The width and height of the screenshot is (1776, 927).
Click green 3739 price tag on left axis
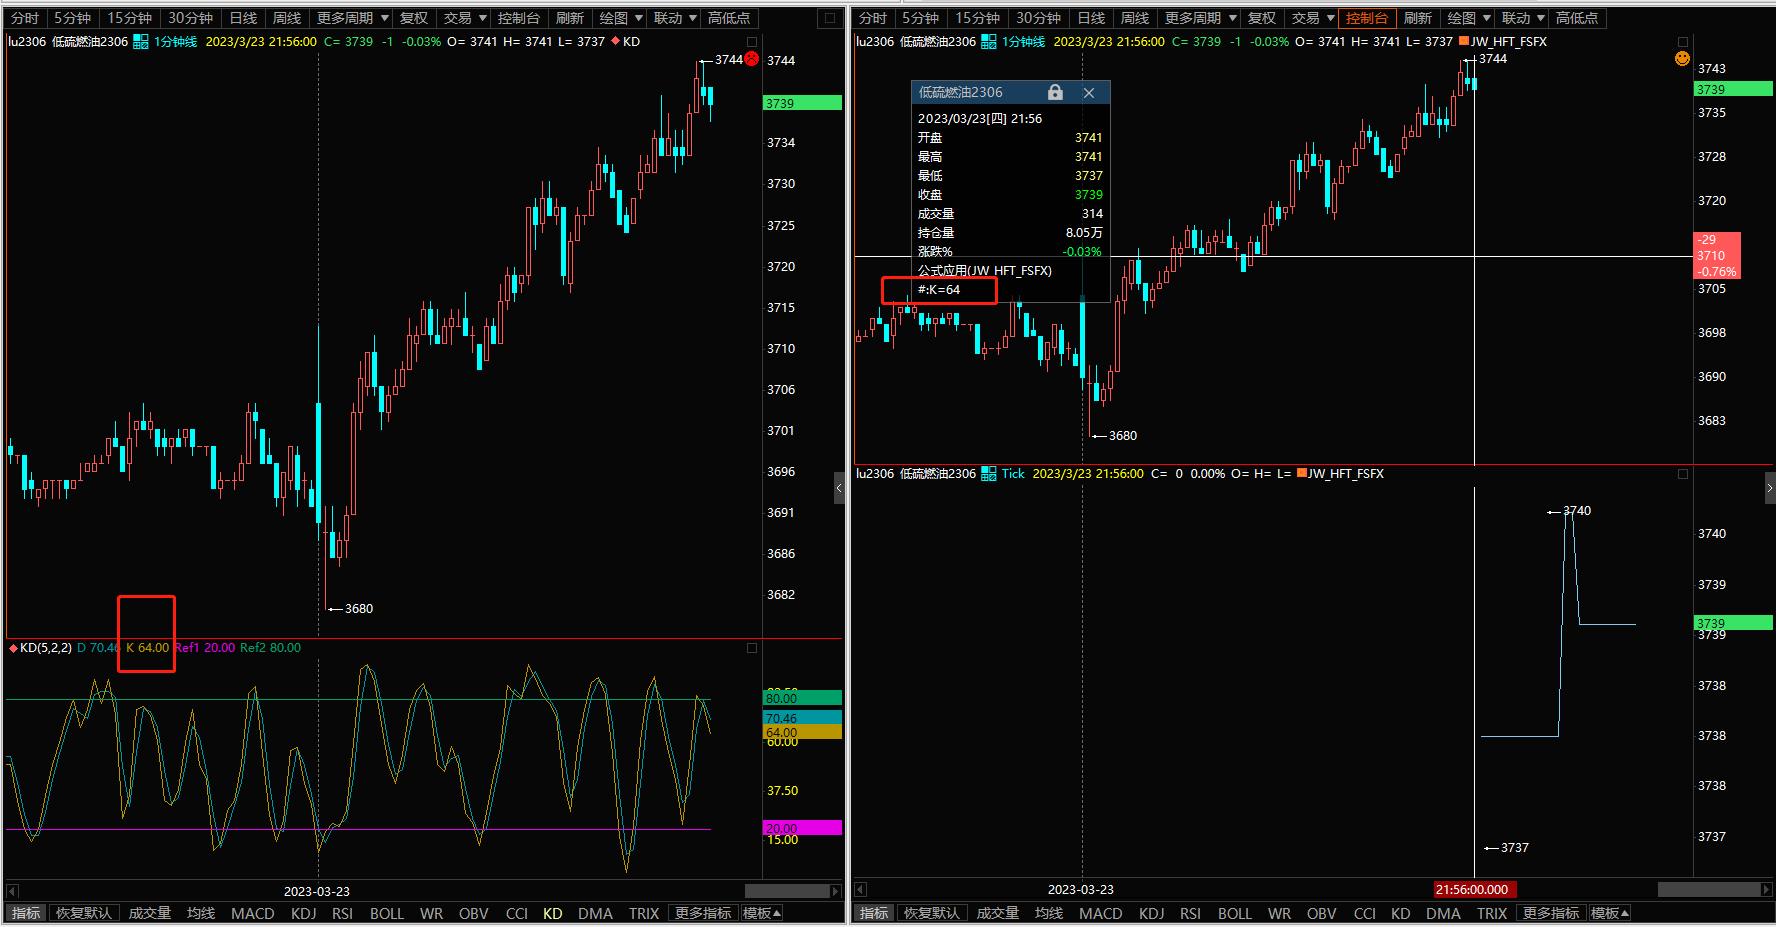[x=803, y=103]
